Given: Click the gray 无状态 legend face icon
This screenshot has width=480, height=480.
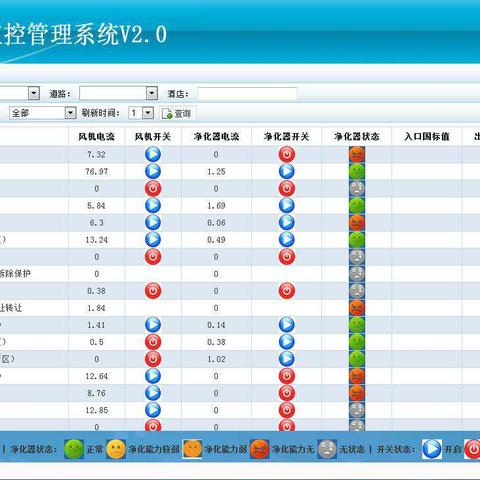Looking at the screenshot, I should tap(327, 449).
